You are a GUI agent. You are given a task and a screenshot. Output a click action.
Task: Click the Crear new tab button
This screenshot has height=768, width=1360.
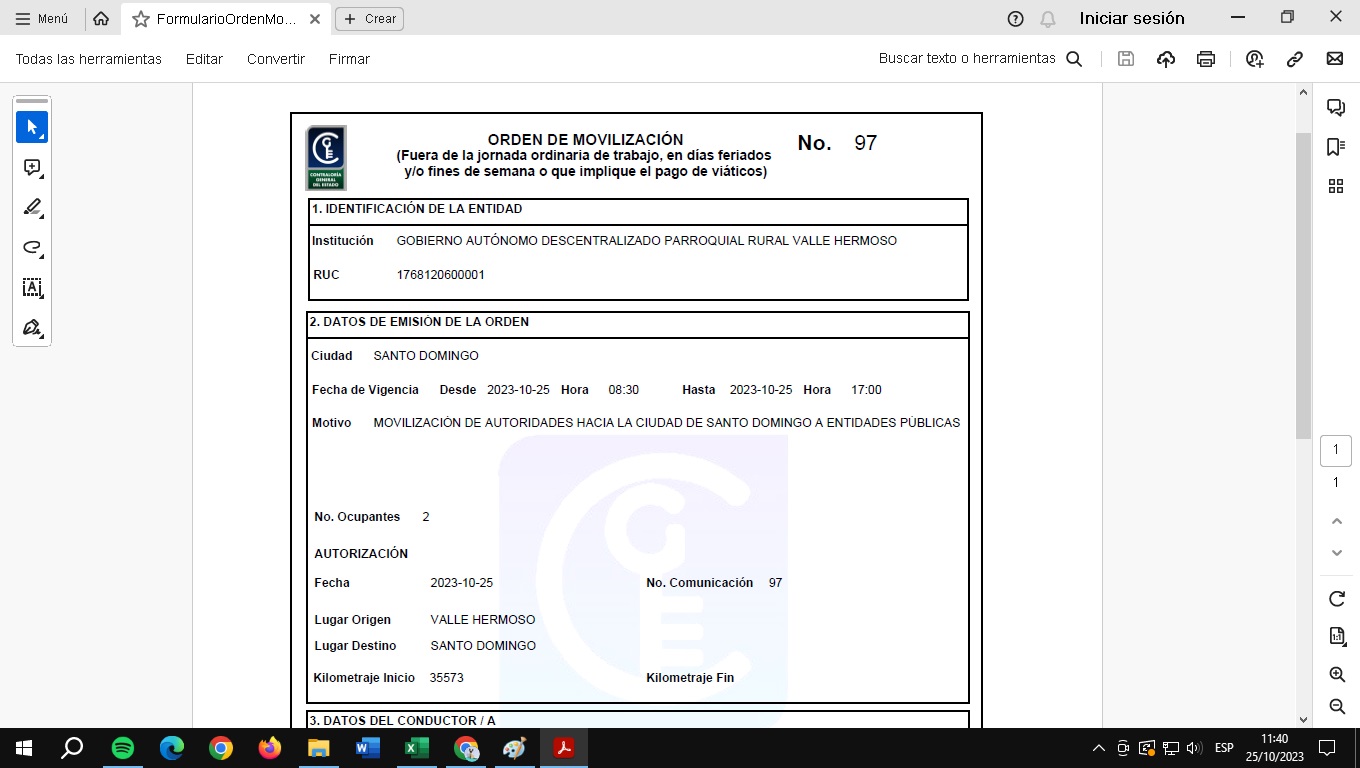[x=369, y=19]
